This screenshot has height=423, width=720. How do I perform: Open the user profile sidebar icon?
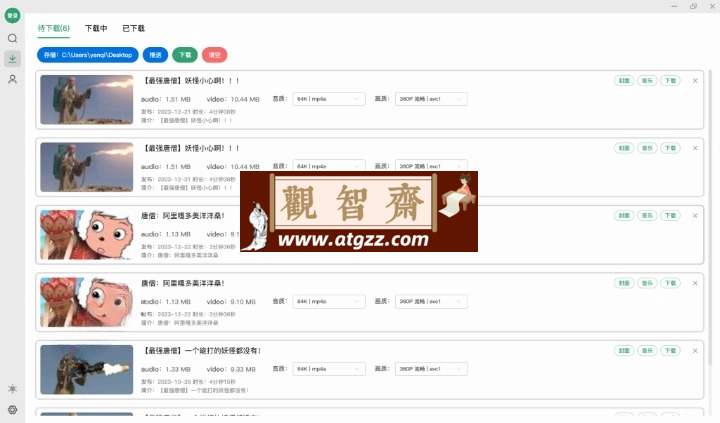point(12,79)
